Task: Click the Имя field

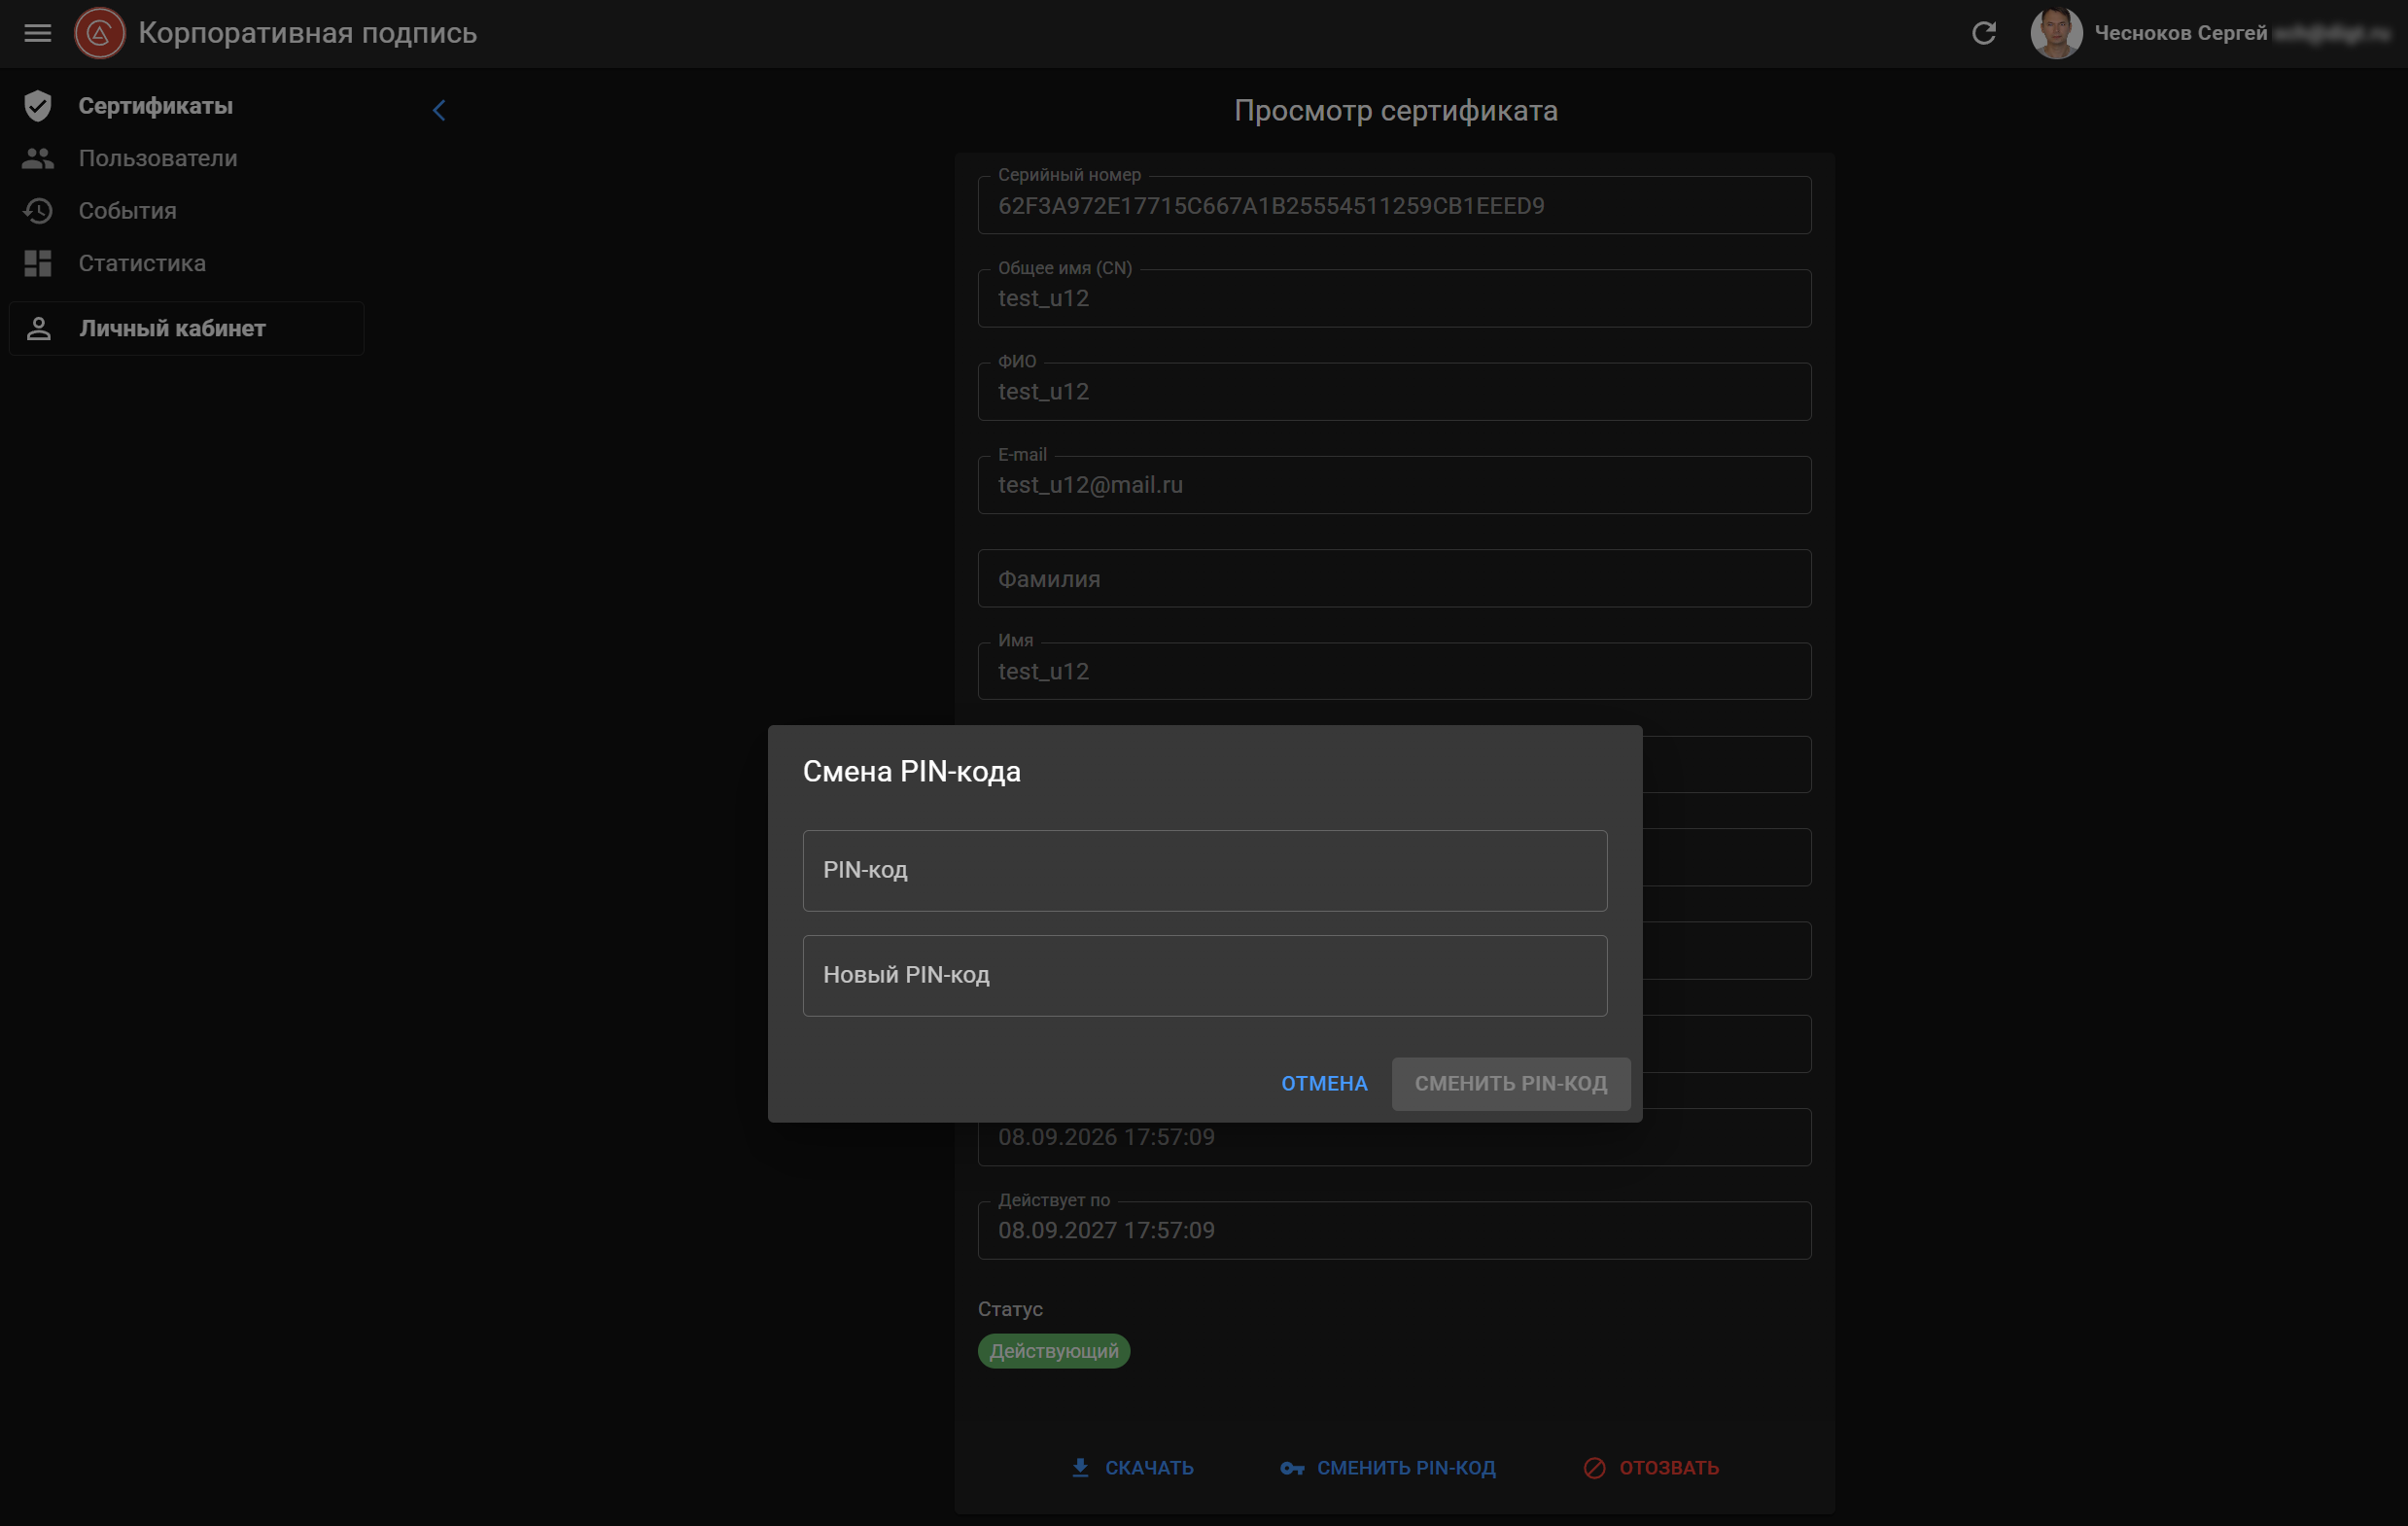Action: [x=1394, y=671]
